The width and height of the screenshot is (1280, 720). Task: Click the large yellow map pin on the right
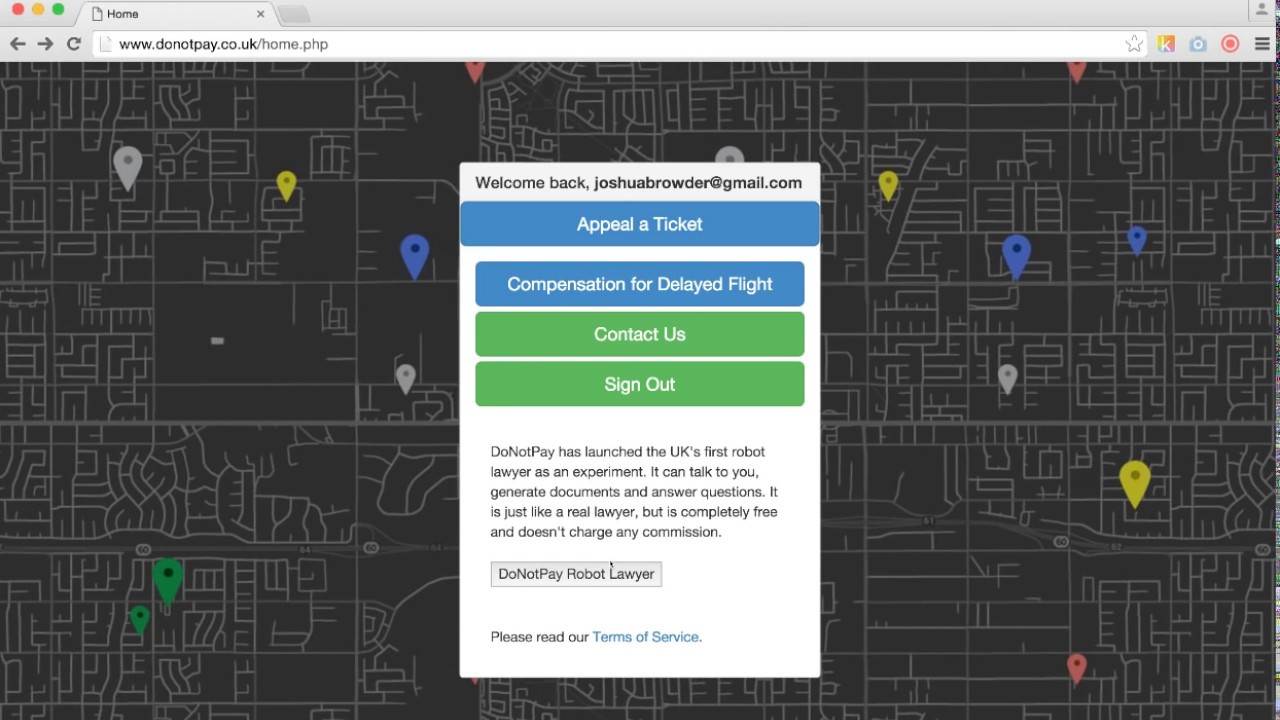(1135, 484)
